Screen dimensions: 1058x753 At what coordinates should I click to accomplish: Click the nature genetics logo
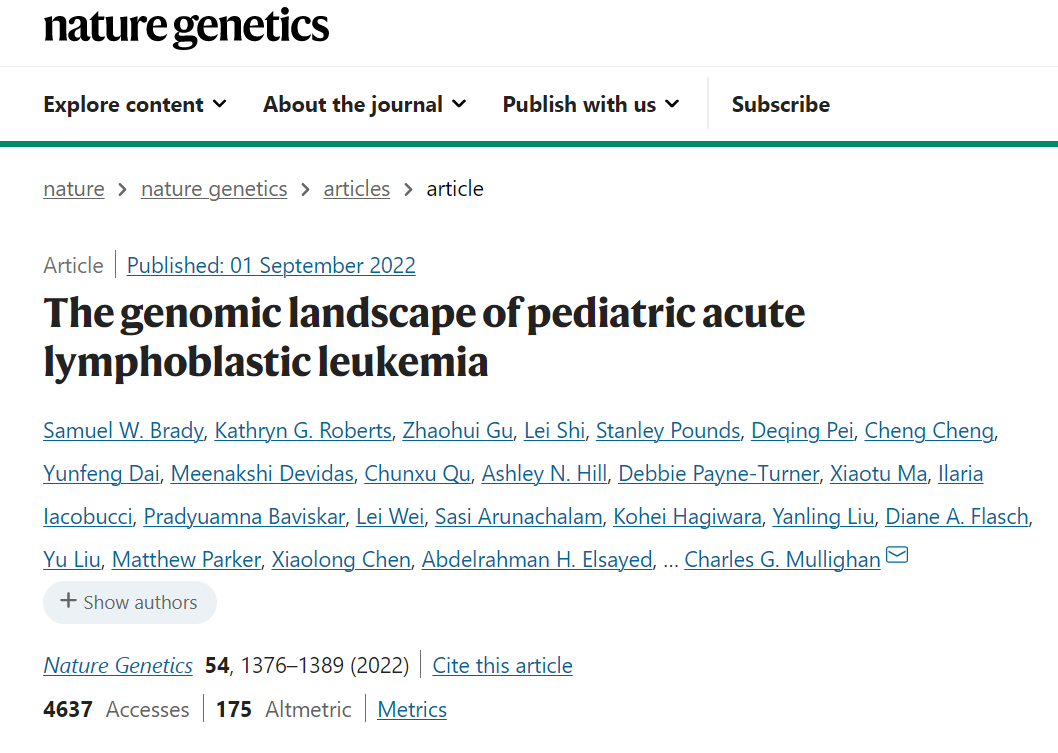[186, 28]
